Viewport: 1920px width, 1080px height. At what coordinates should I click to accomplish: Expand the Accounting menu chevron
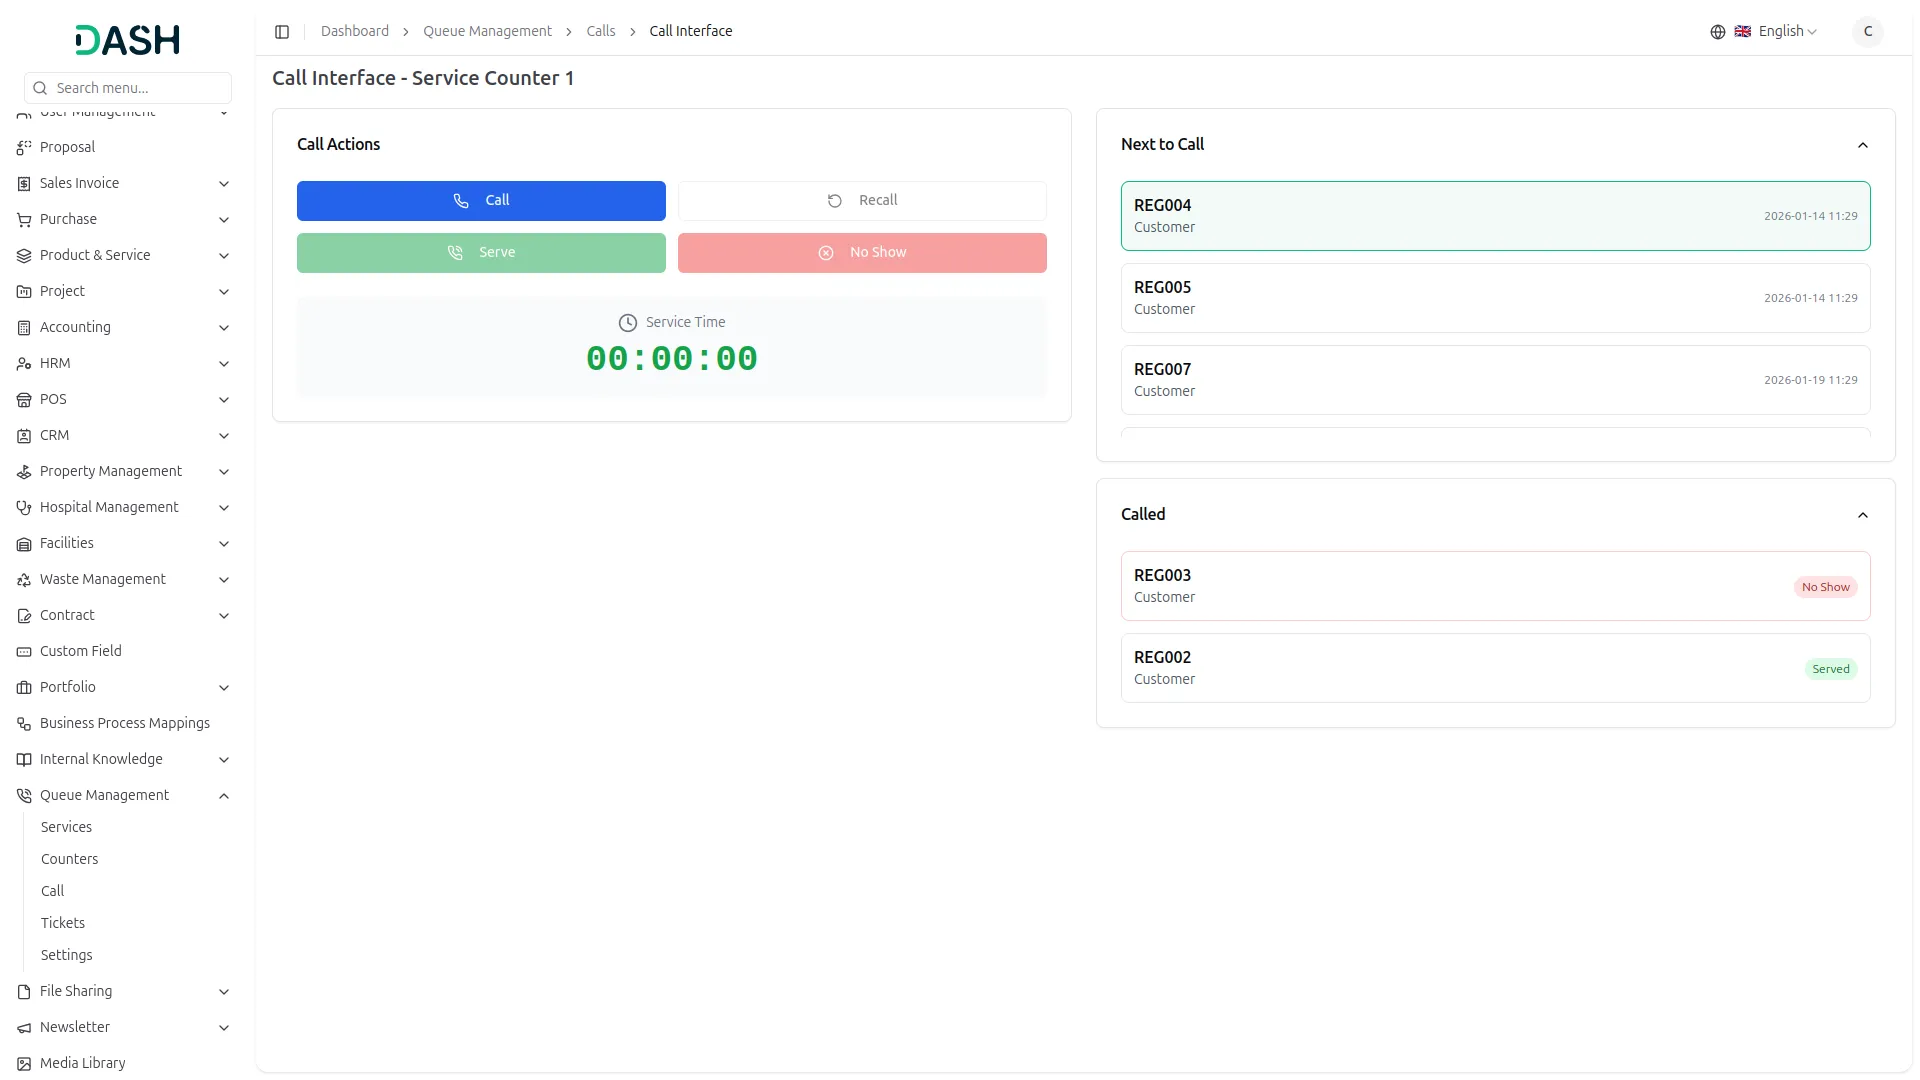pyautogui.click(x=224, y=328)
